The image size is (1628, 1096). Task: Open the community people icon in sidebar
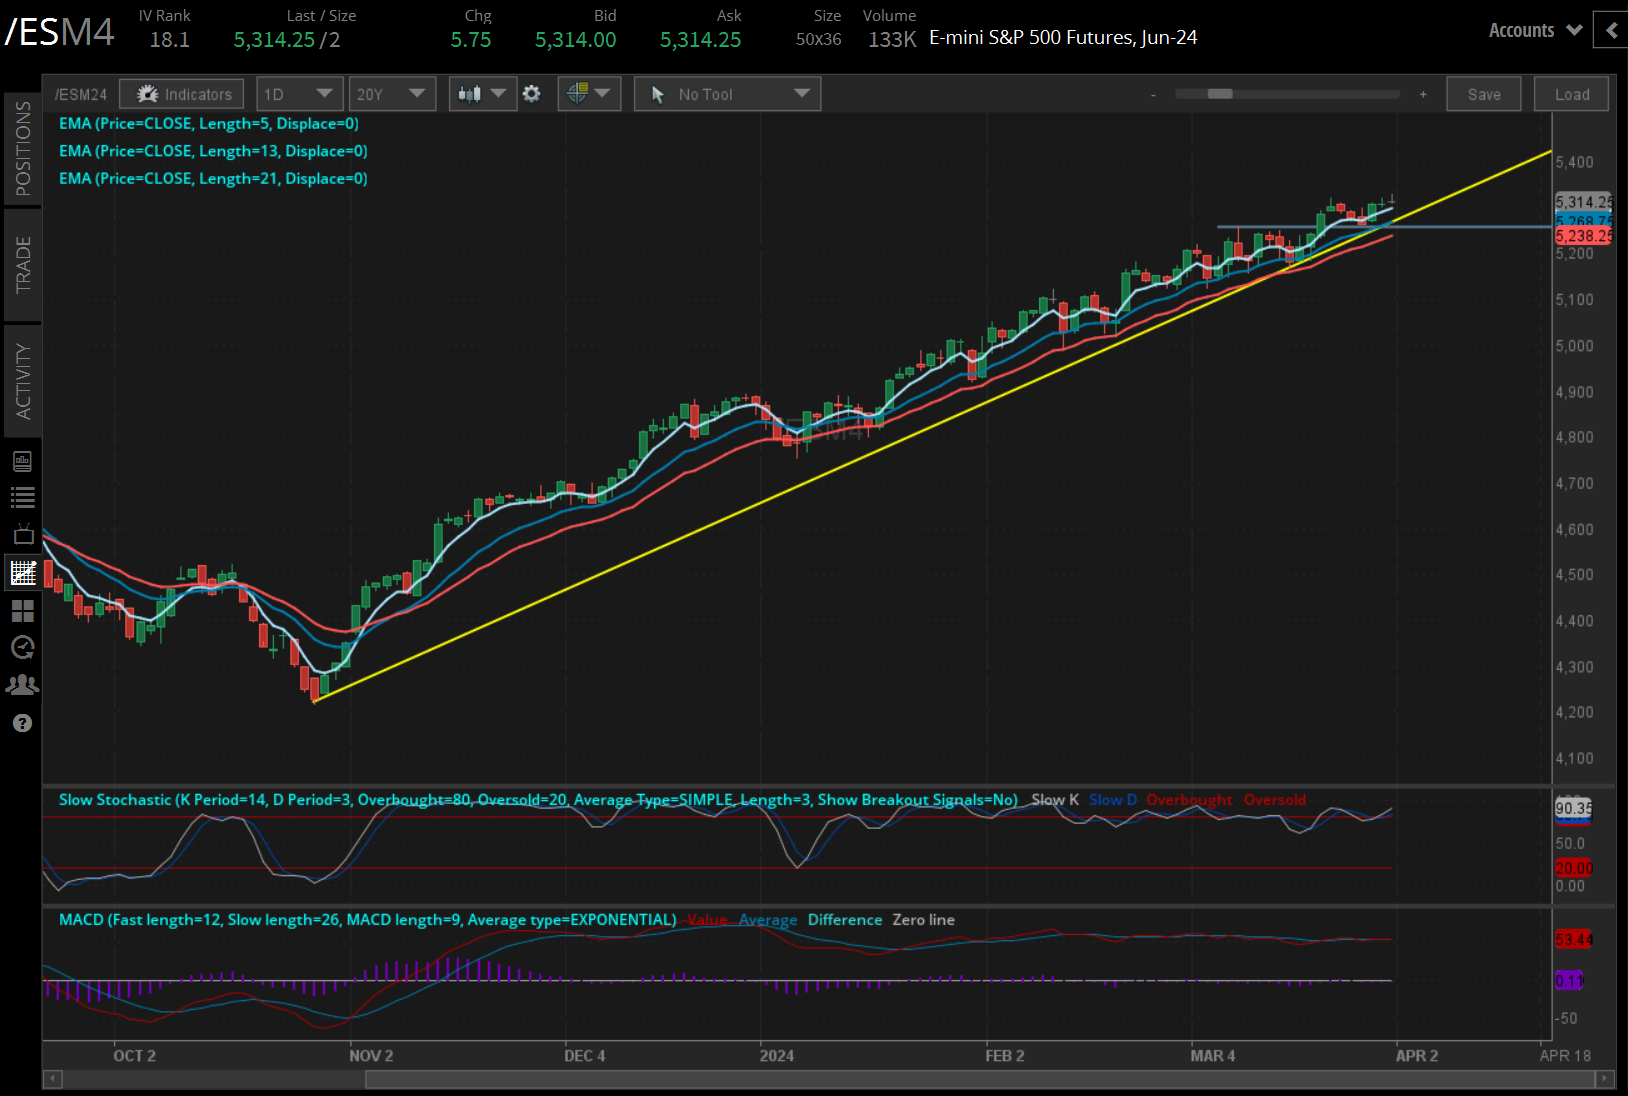point(22,685)
